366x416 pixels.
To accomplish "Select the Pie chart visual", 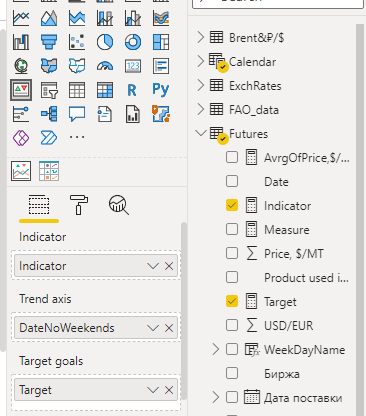I will (105, 42).
